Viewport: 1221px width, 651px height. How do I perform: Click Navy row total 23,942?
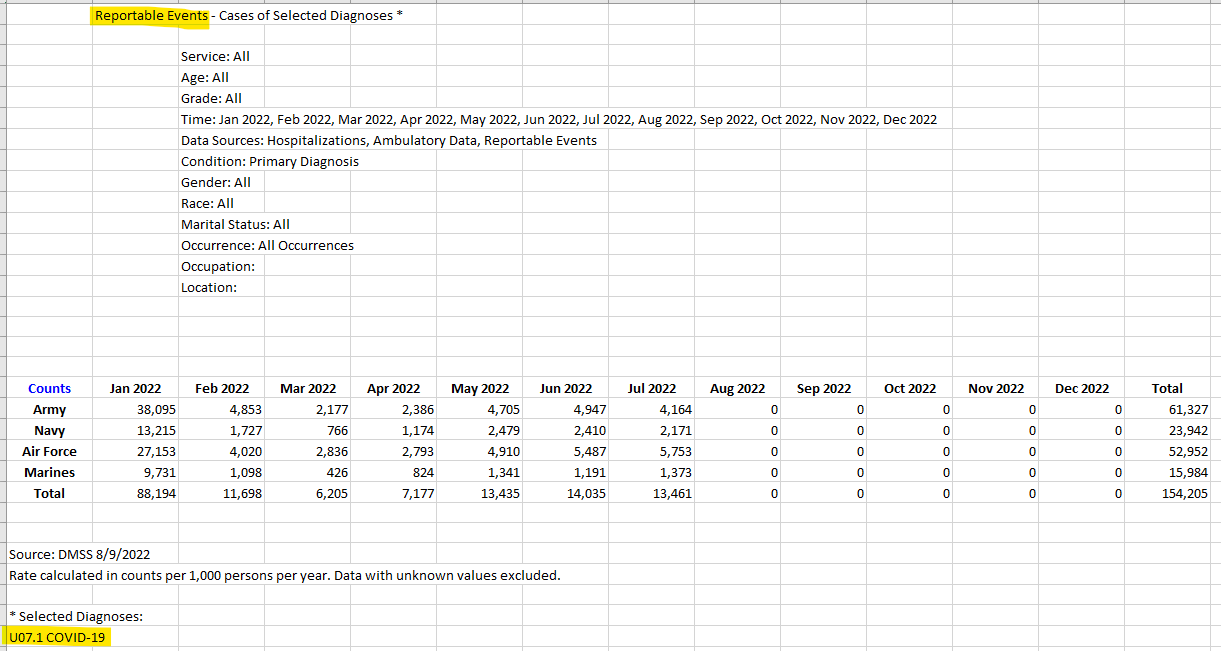(1188, 430)
